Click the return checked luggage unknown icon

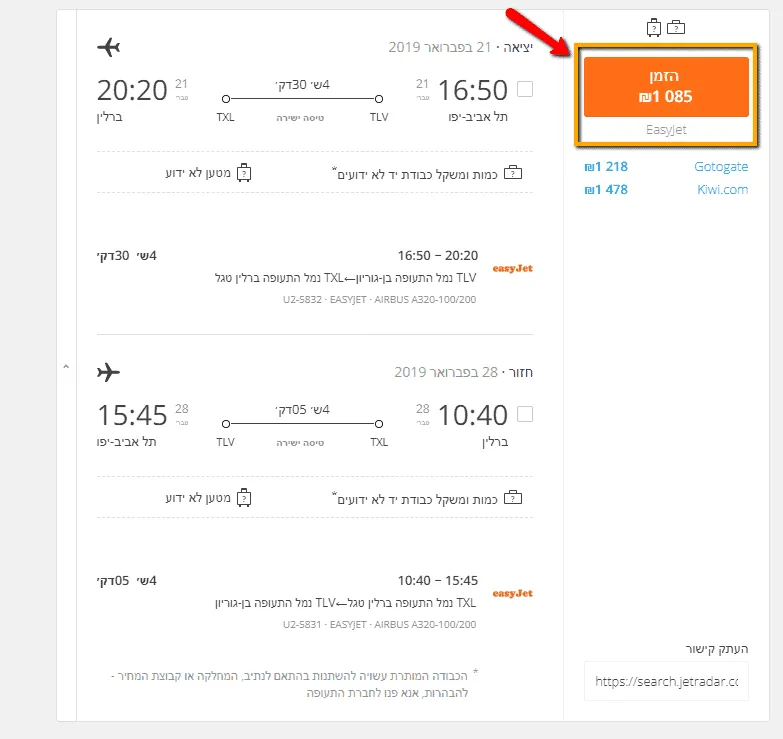pos(243,497)
